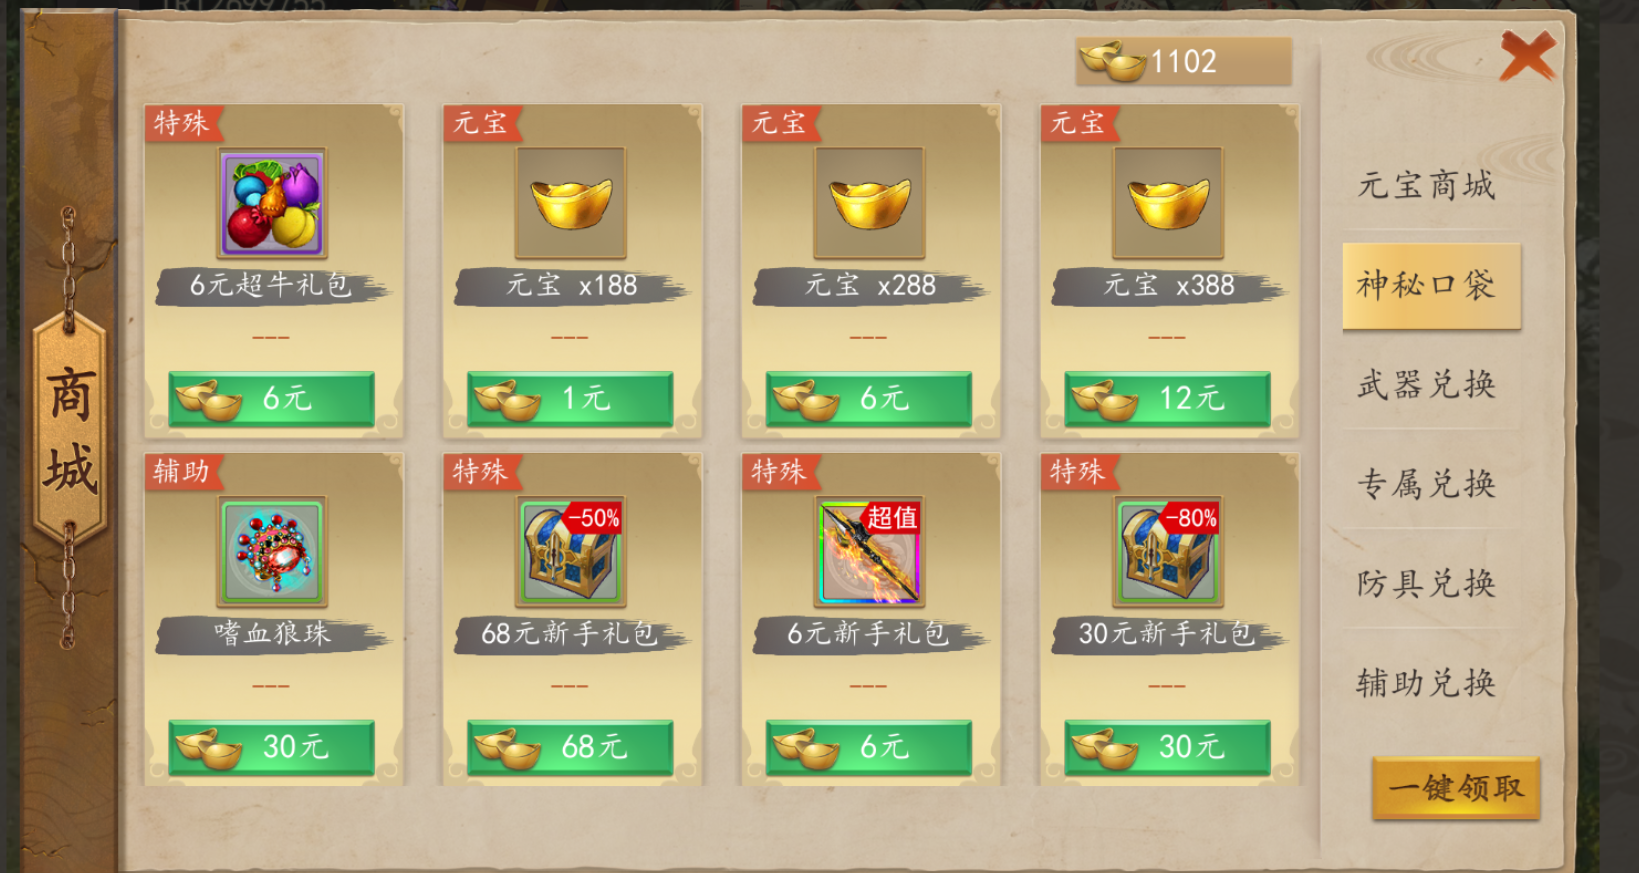Purchase 元宝 x388 for 12元
Image resolution: width=1639 pixels, height=873 pixels.
1167,399
